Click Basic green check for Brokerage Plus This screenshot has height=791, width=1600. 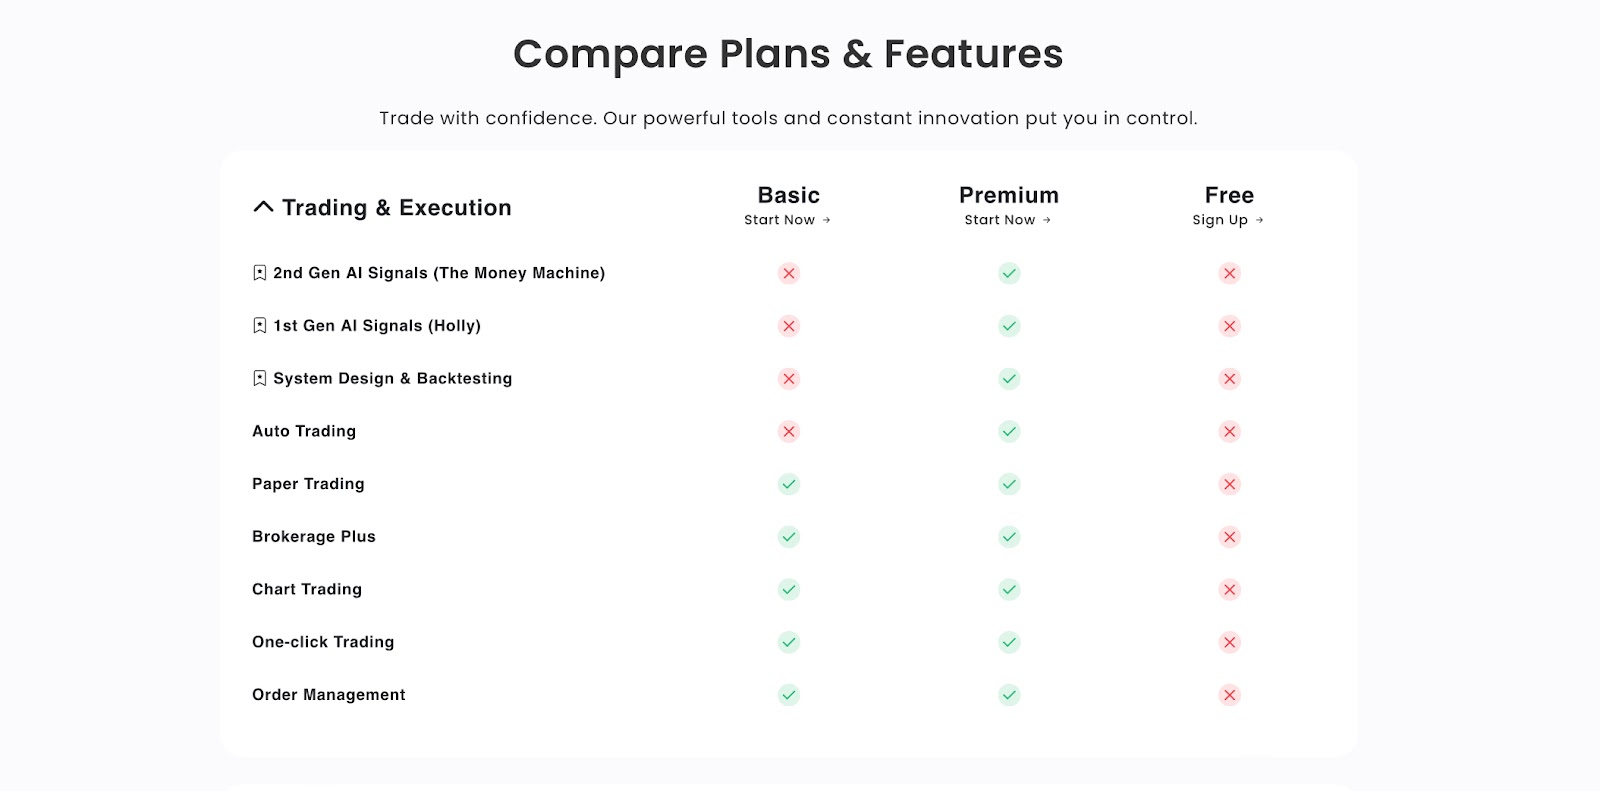(x=789, y=537)
